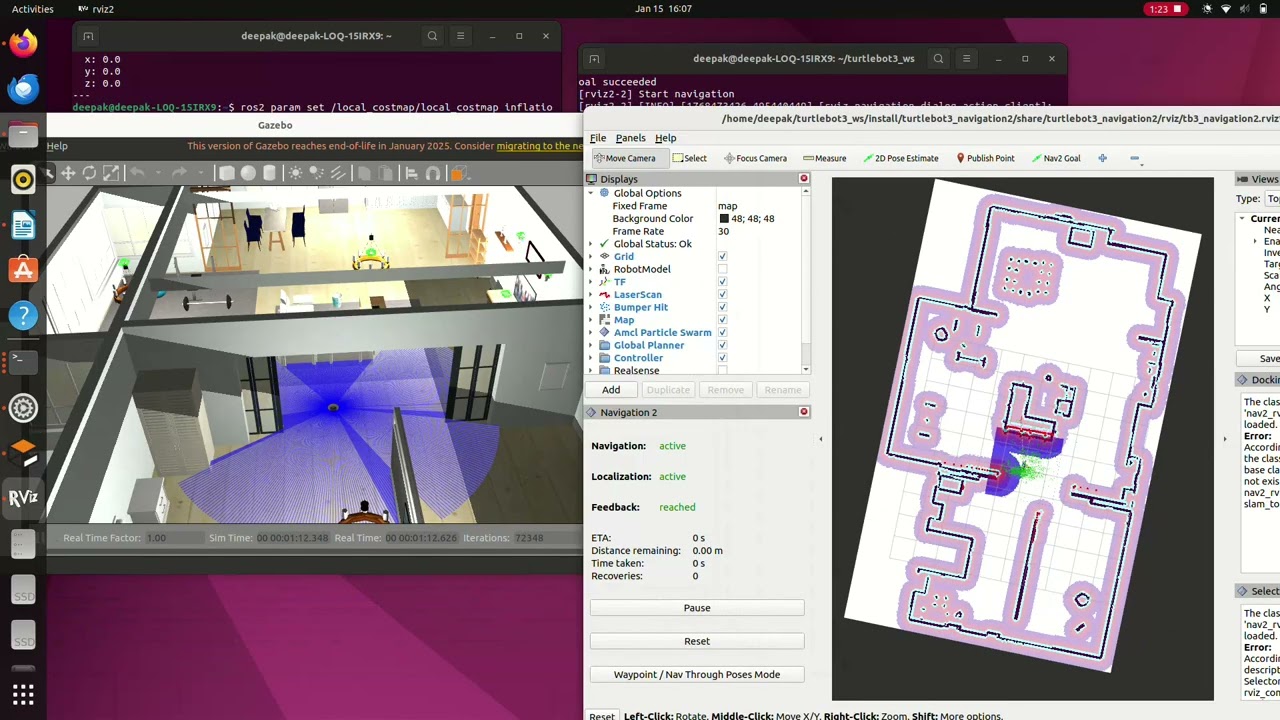Viewport: 1280px width, 720px height.
Task: Select the Gazebo translate mode tool
Action: 68,173
